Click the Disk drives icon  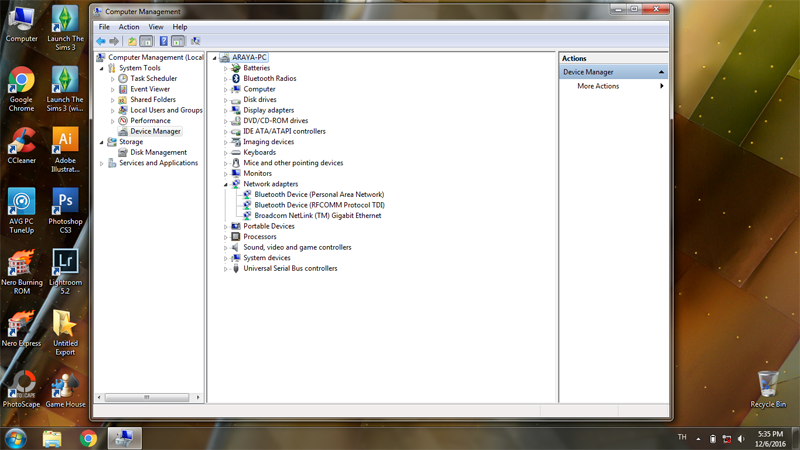(236, 100)
